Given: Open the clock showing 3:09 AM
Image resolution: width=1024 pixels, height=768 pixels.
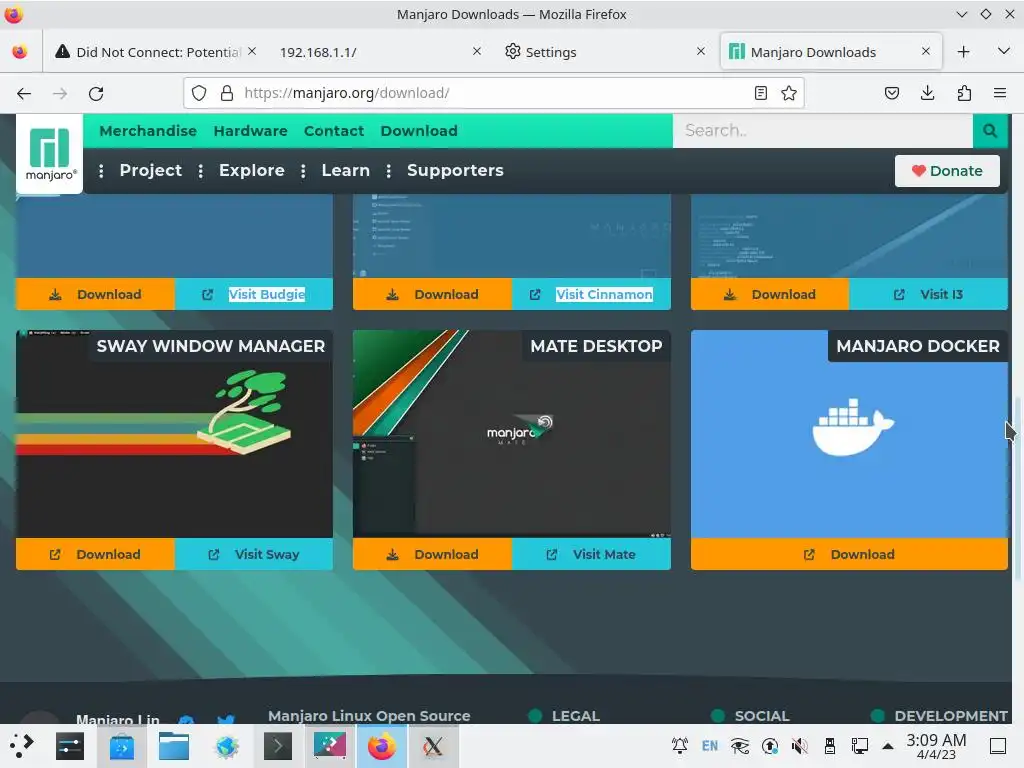Looking at the screenshot, I should click(x=936, y=746).
